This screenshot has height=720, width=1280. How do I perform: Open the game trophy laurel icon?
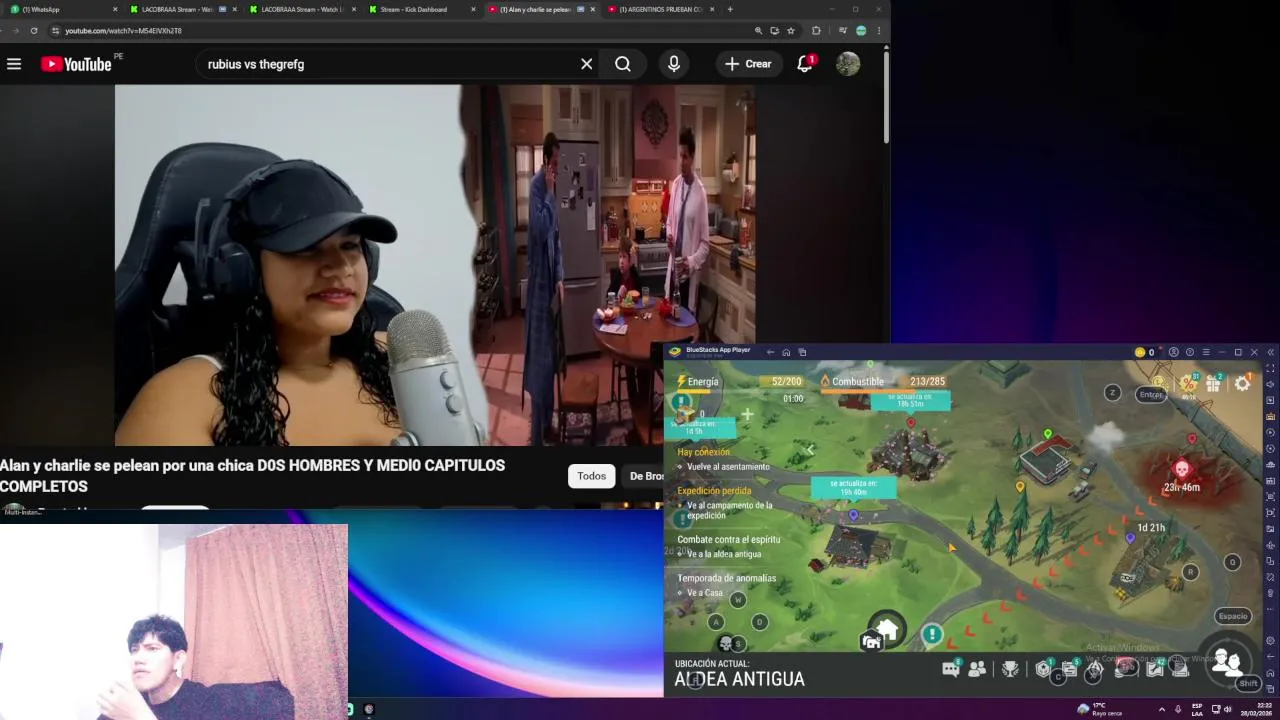[1011, 669]
